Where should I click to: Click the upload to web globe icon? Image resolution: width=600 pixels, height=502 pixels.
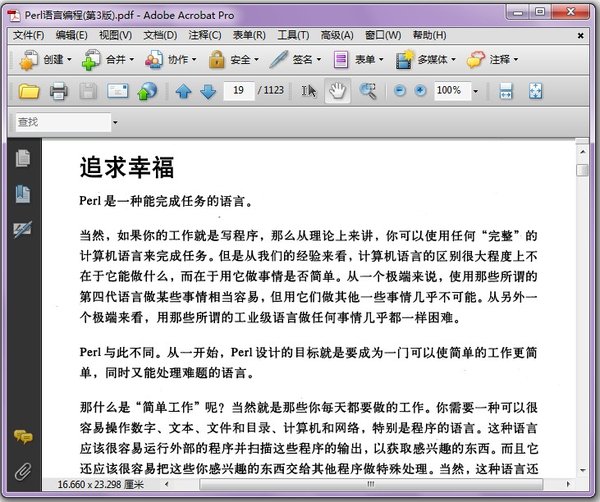click(x=147, y=91)
